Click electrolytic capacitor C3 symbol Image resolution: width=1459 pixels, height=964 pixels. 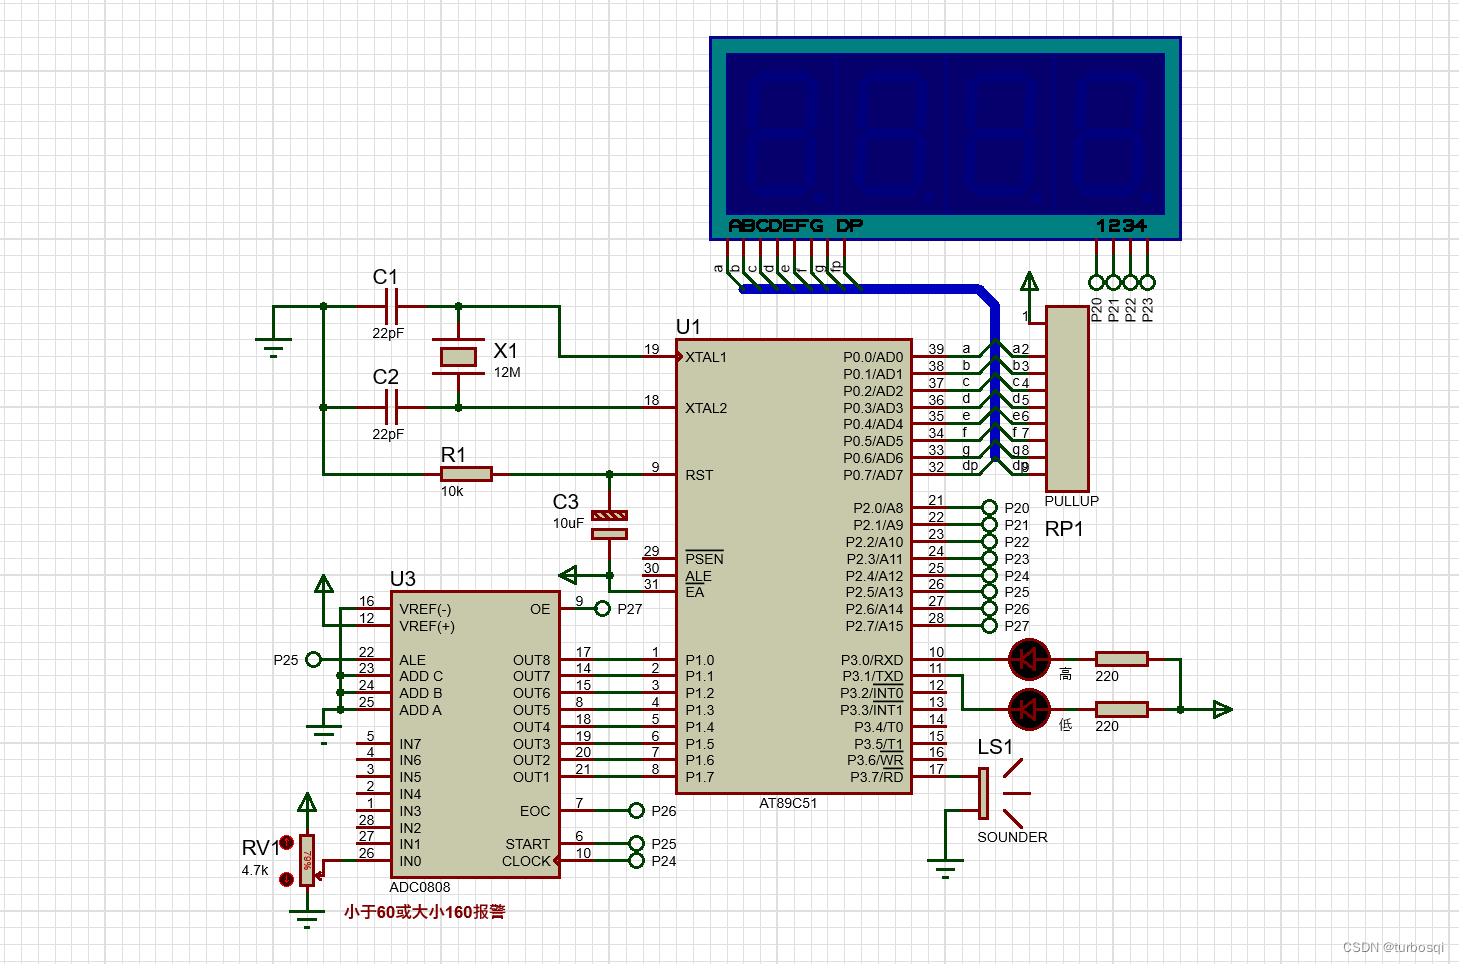609,524
